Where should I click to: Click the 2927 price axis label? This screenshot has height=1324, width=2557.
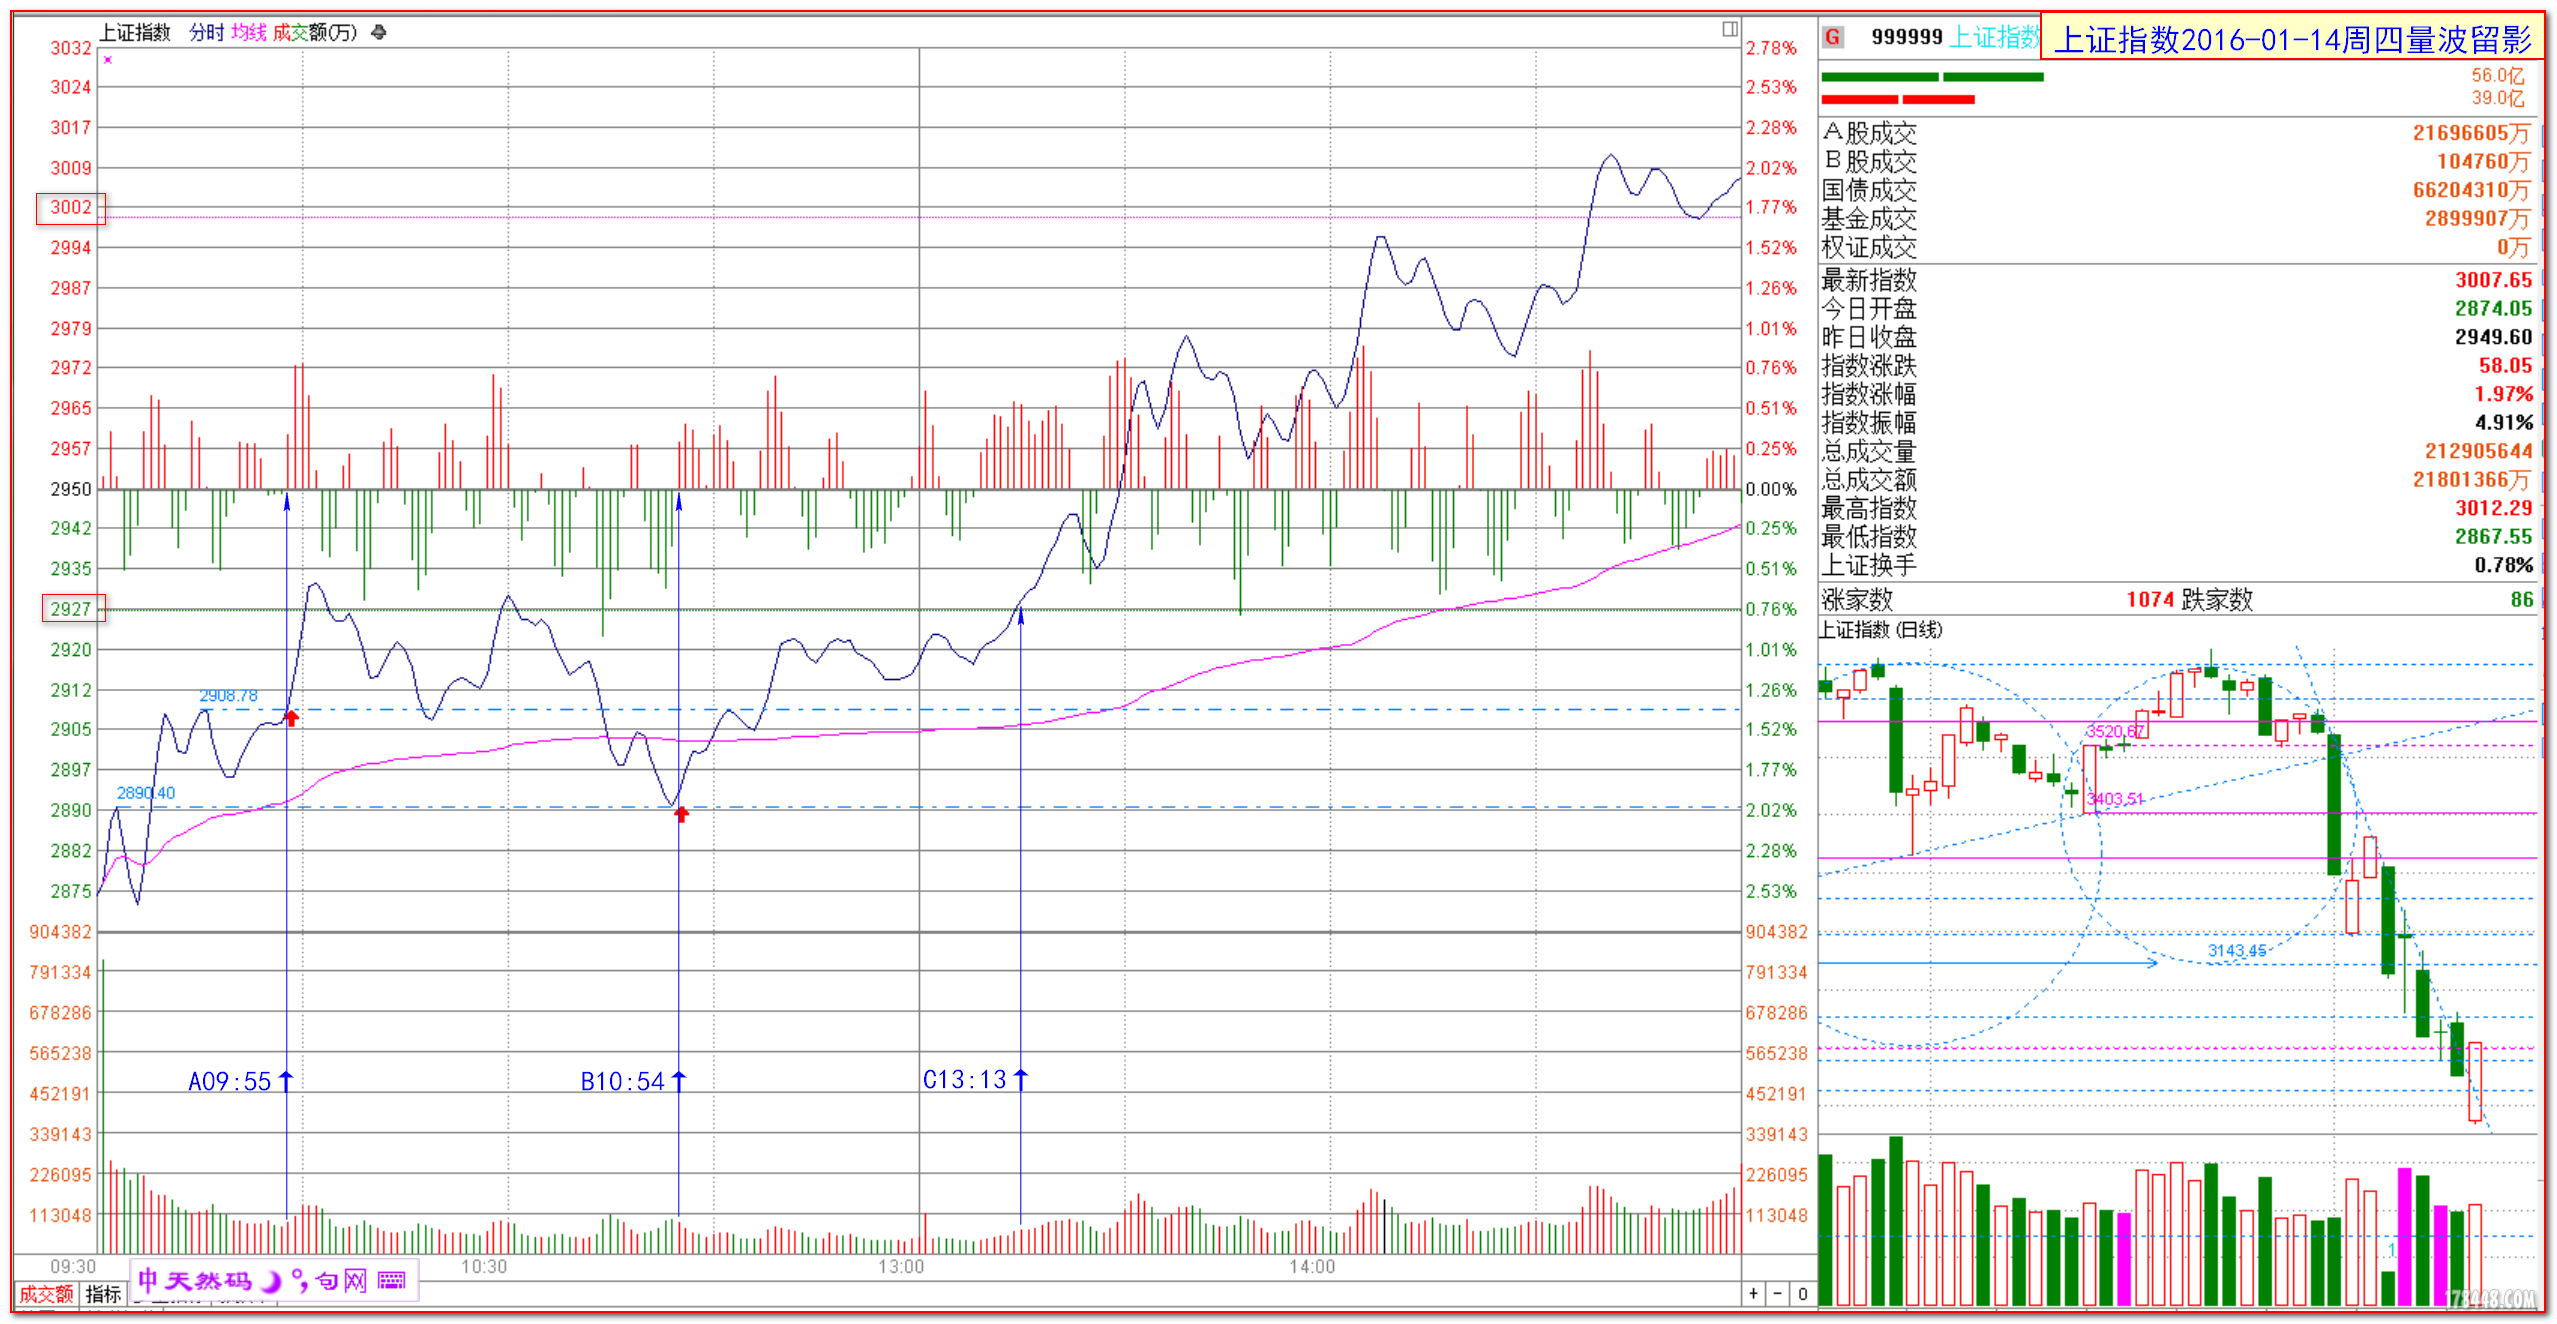(70, 609)
